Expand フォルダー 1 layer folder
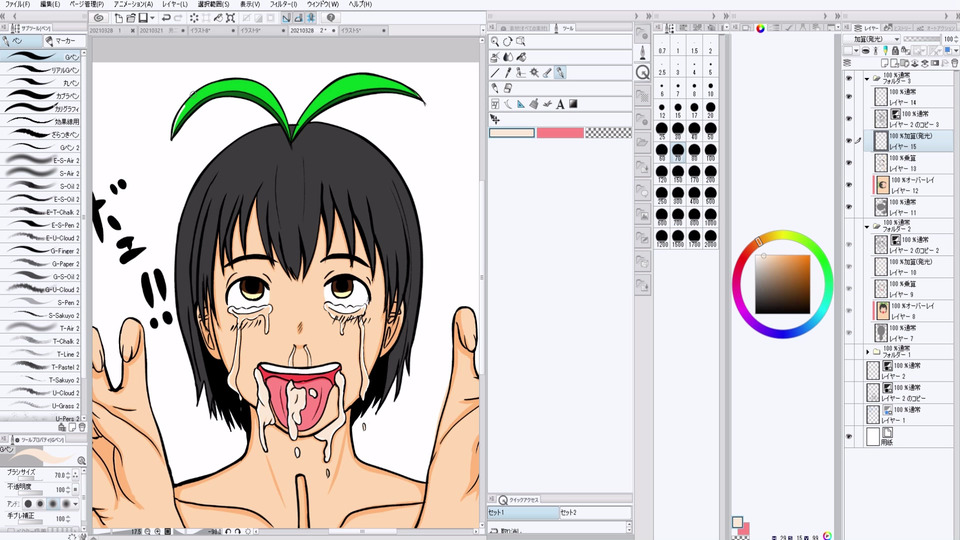960x540 pixels. coord(867,352)
